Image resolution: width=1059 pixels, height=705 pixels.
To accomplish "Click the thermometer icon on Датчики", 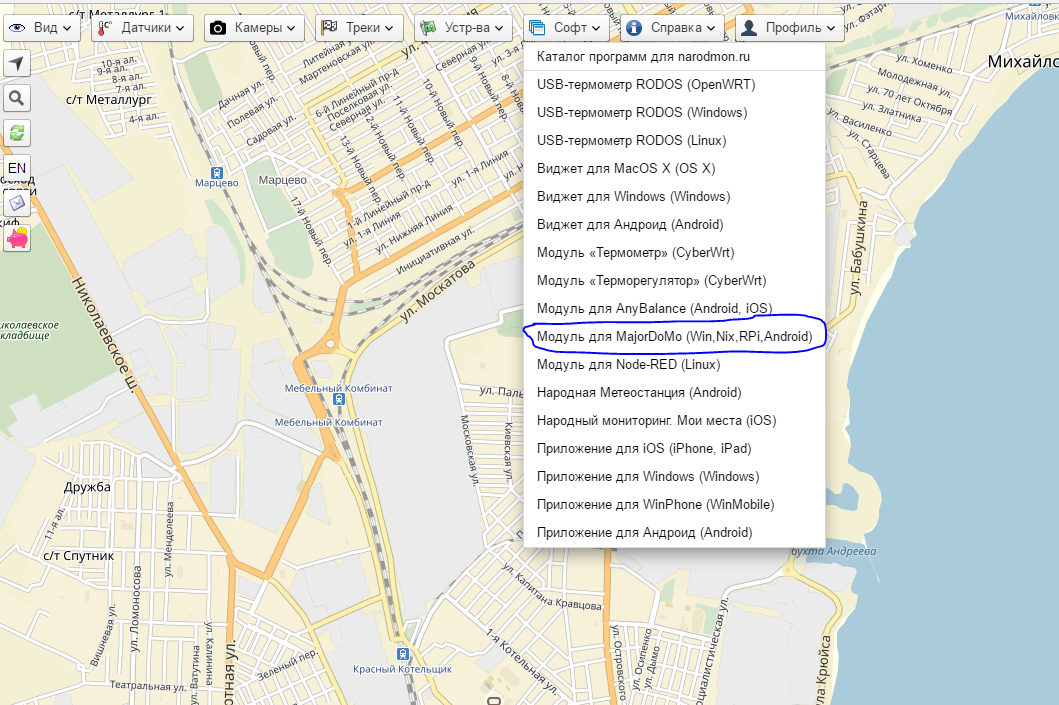I will tap(105, 28).
